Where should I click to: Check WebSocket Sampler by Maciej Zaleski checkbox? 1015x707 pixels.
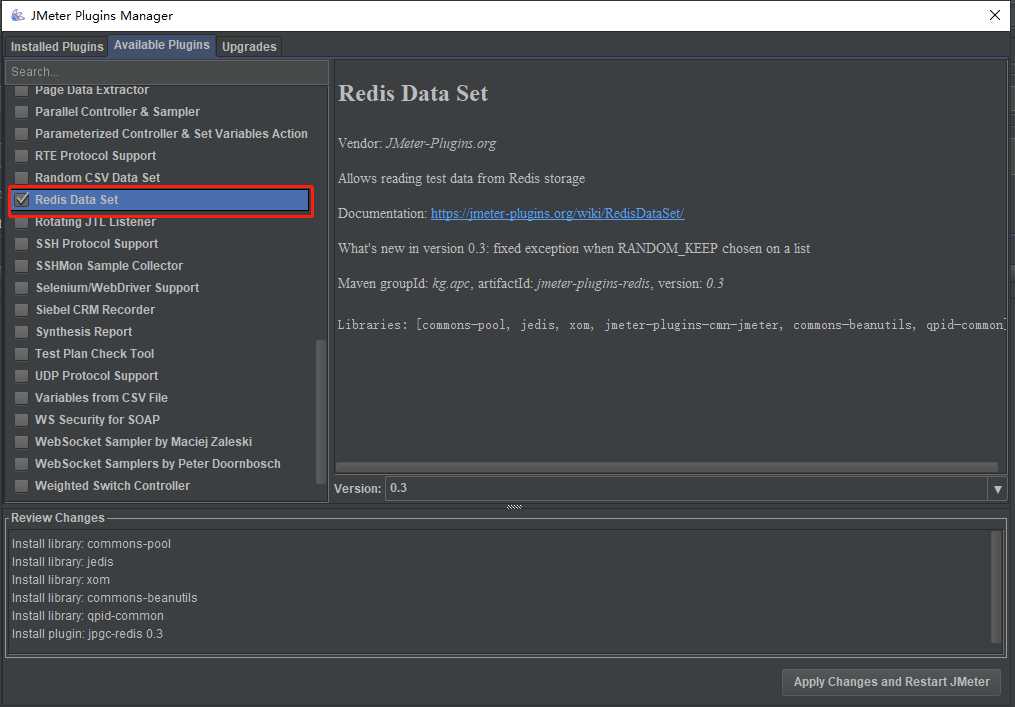[21, 442]
